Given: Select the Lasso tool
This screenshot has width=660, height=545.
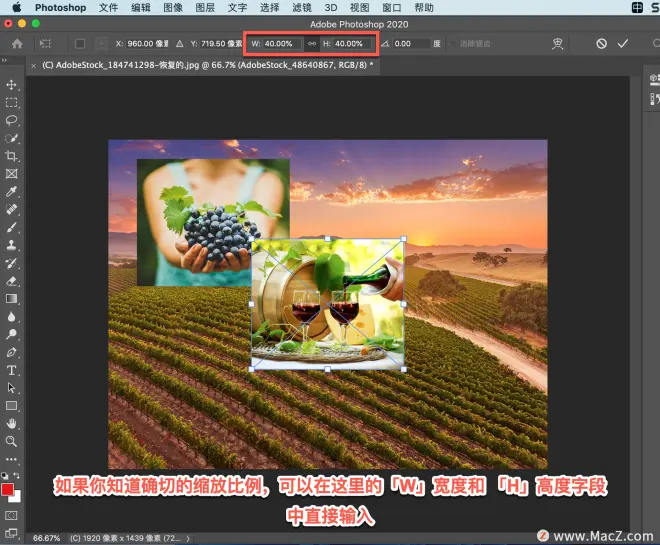Looking at the screenshot, I should [x=11, y=120].
